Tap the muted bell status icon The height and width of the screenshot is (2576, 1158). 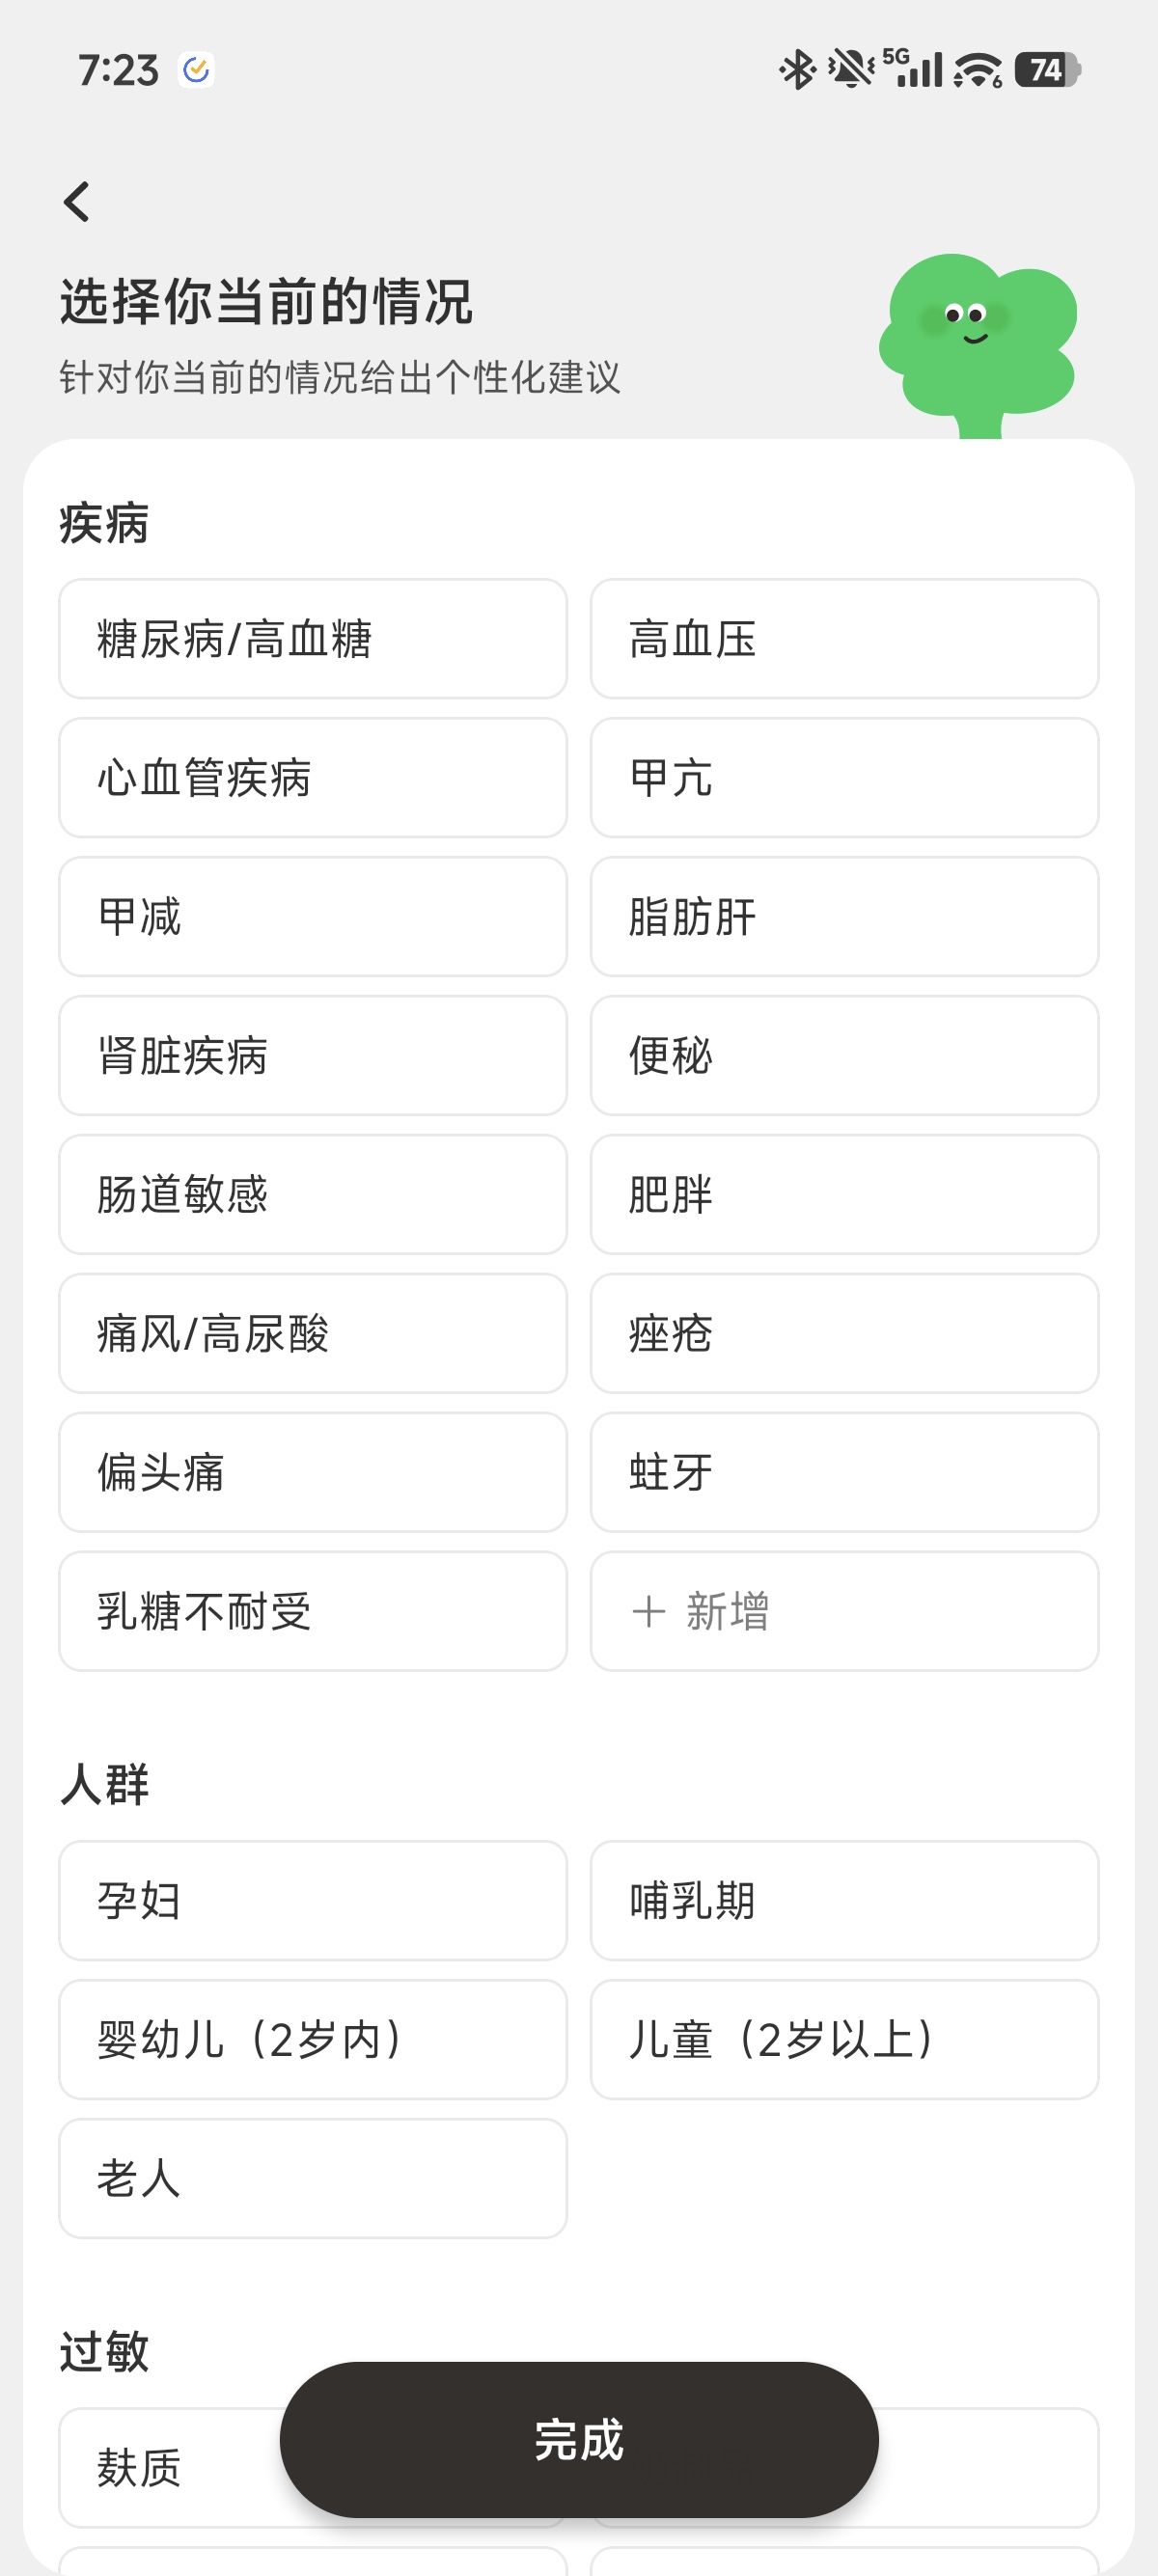[x=851, y=70]
